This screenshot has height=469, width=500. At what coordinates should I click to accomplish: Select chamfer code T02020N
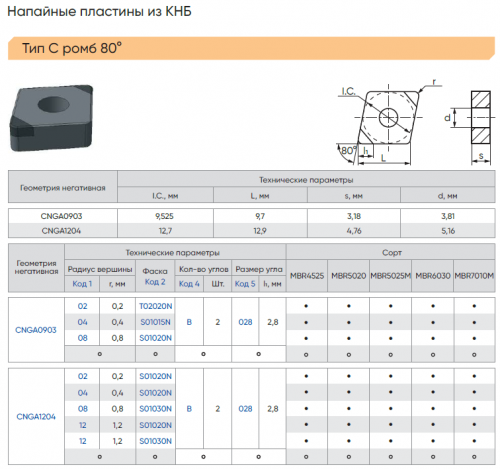[x=156, y=306]
